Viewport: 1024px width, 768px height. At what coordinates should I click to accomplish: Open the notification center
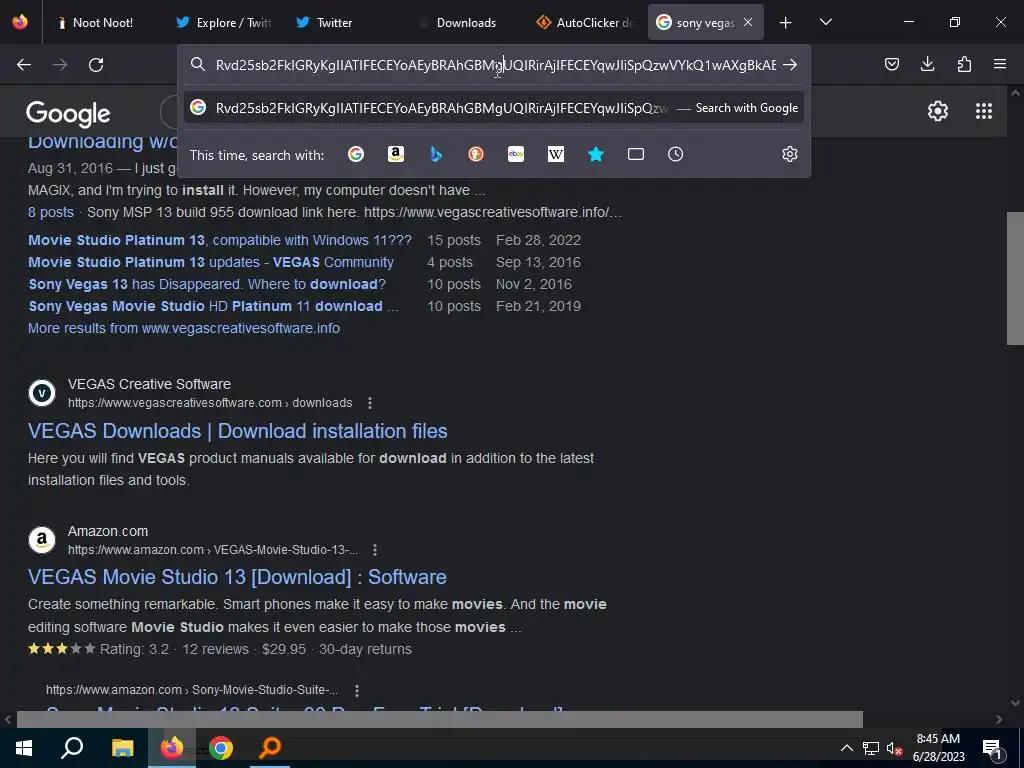pos(993,748)
